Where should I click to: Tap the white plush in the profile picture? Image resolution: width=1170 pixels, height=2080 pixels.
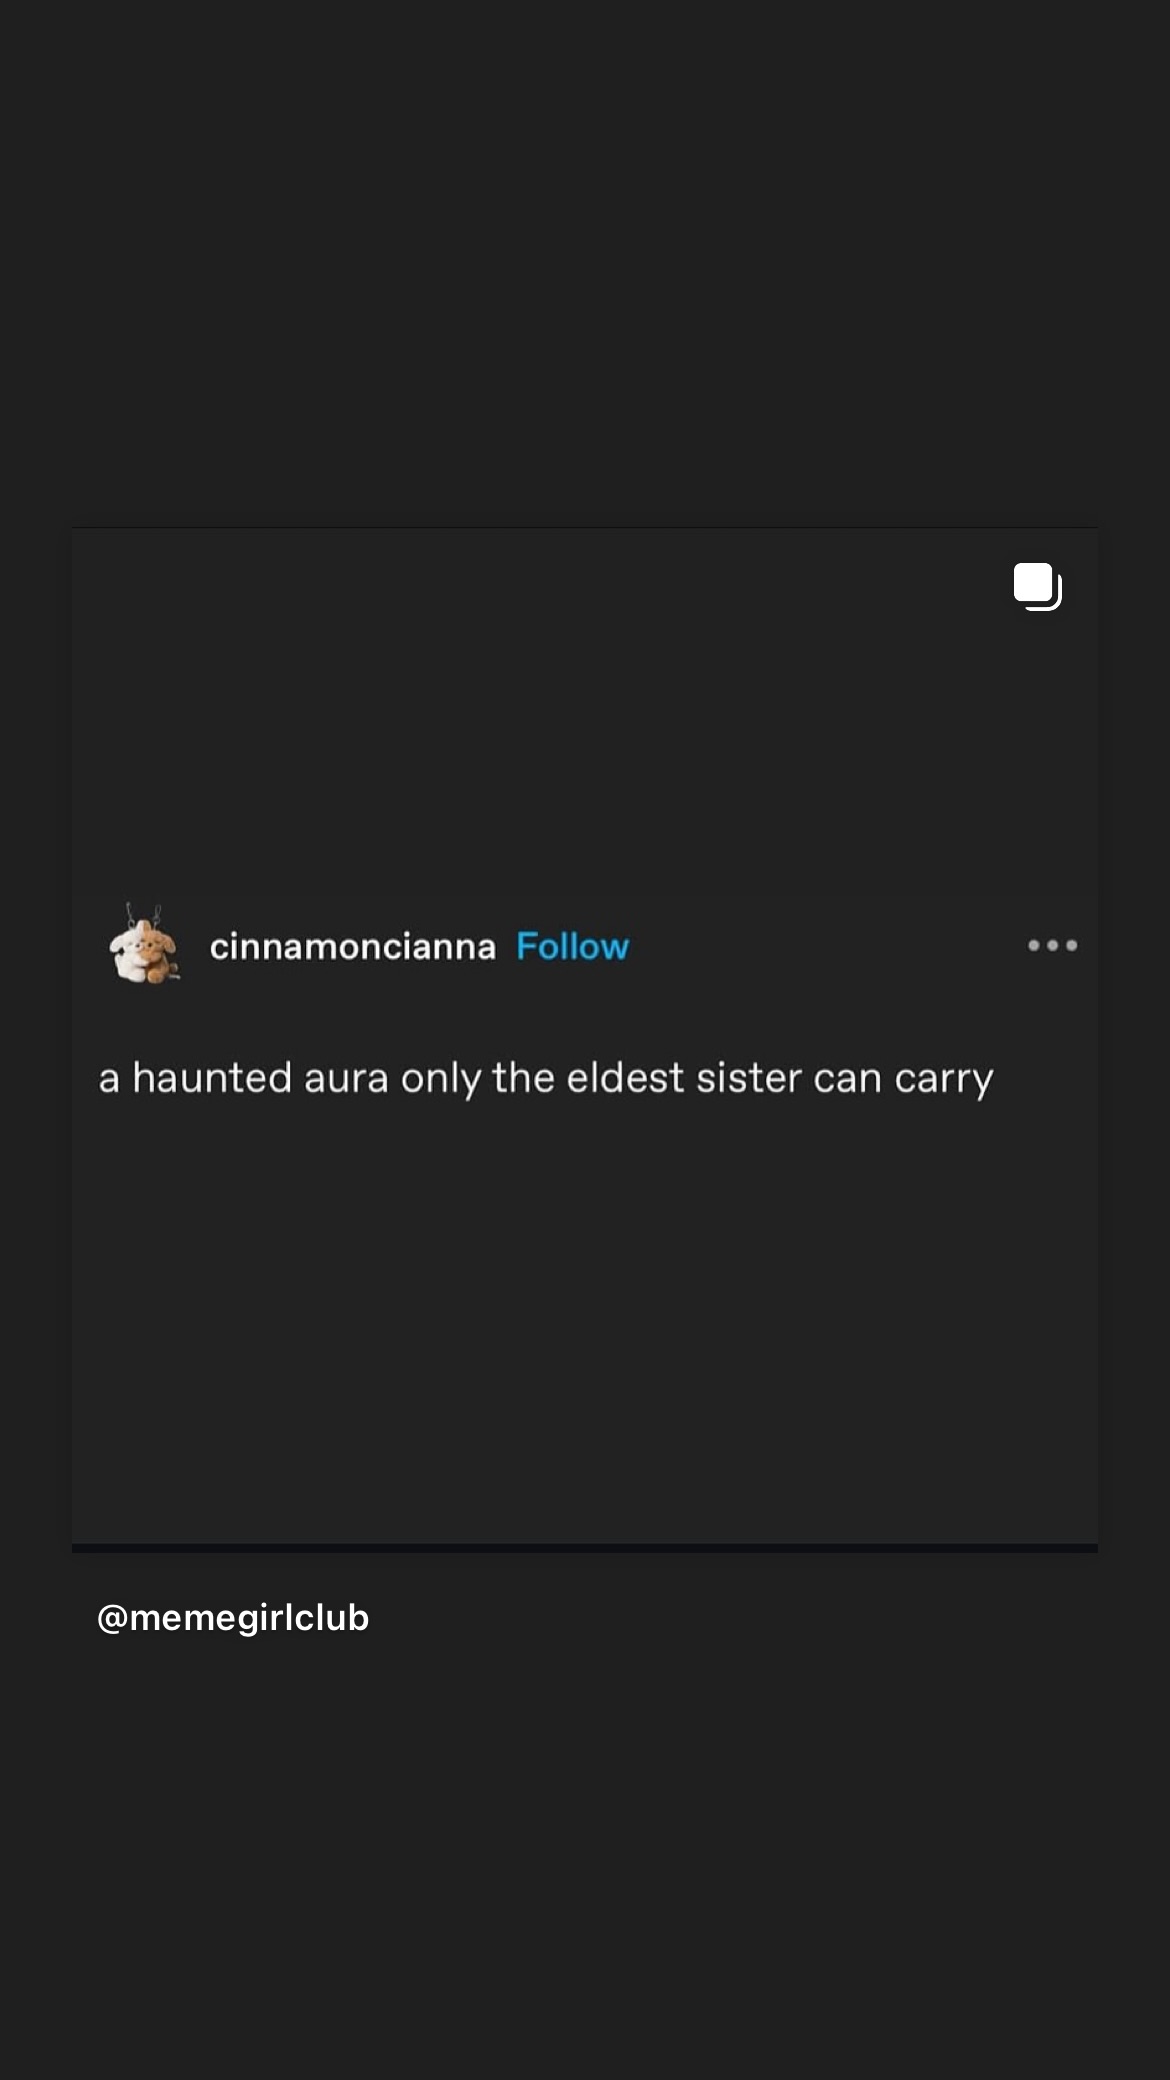(131, 950)
